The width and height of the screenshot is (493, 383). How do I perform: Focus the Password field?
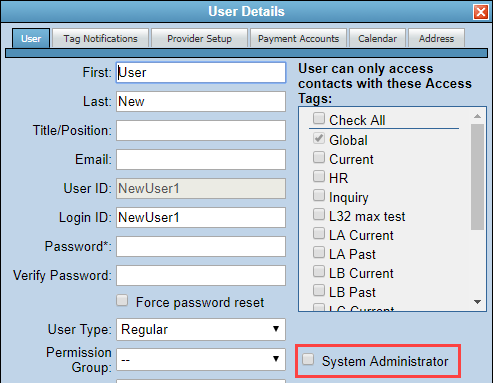pyautogui.click(x=201, y=246)
